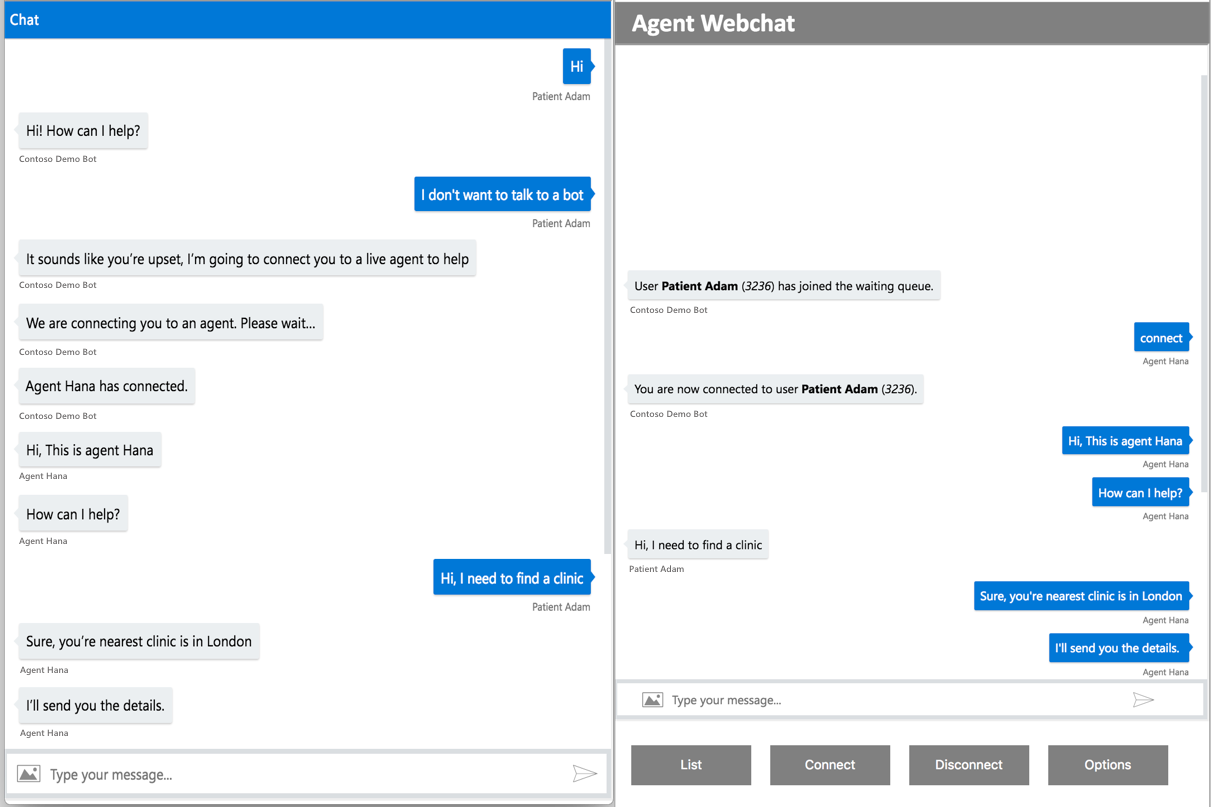Click the 'Agent Hana has connected' message
This screenshot has height=807, width=1211.
106,386
